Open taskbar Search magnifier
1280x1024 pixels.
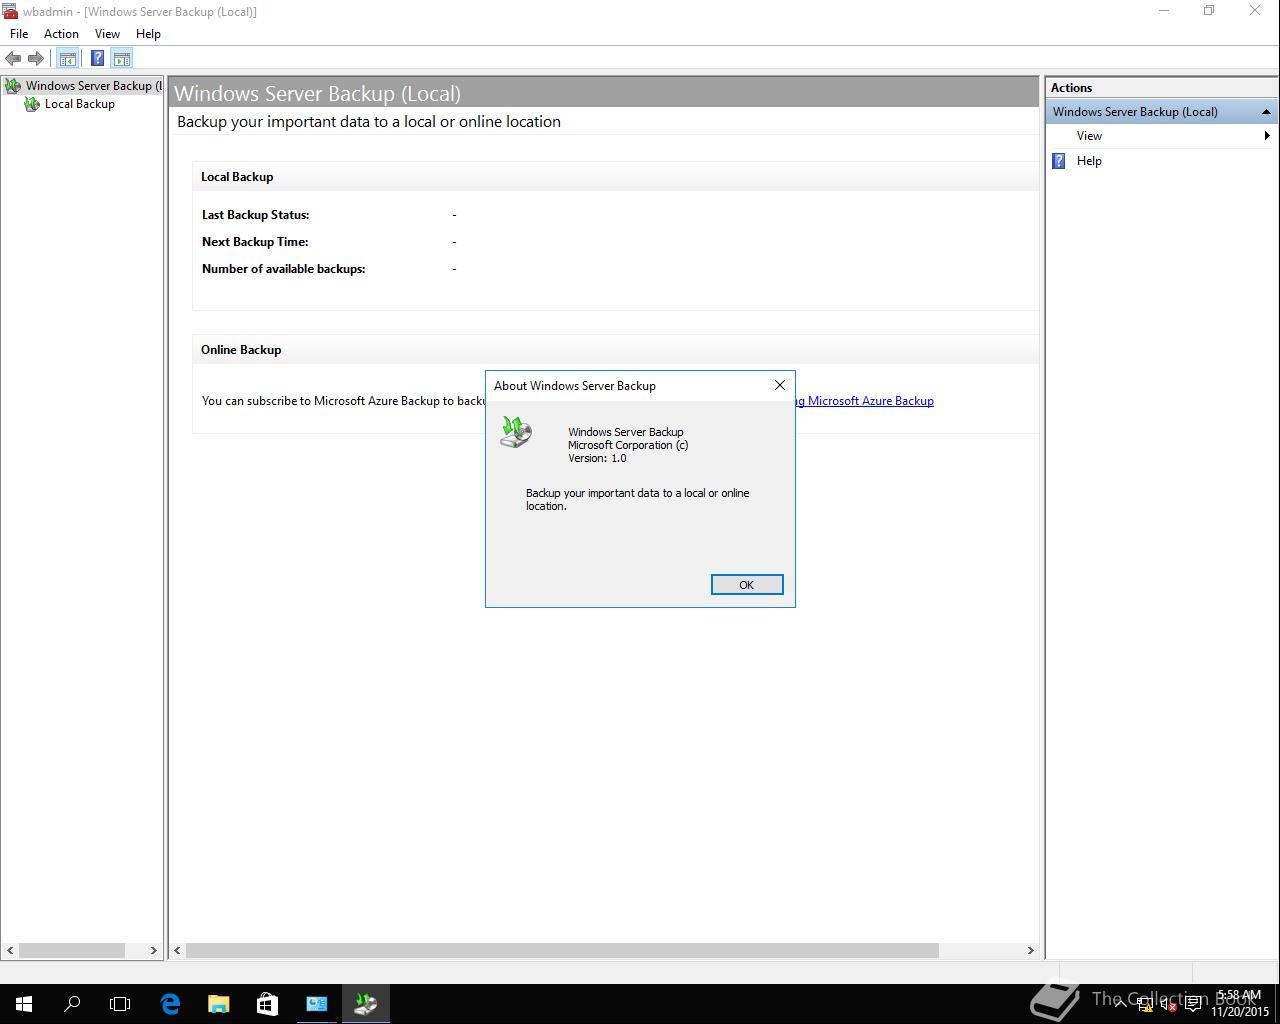[x=72, y=1004]
